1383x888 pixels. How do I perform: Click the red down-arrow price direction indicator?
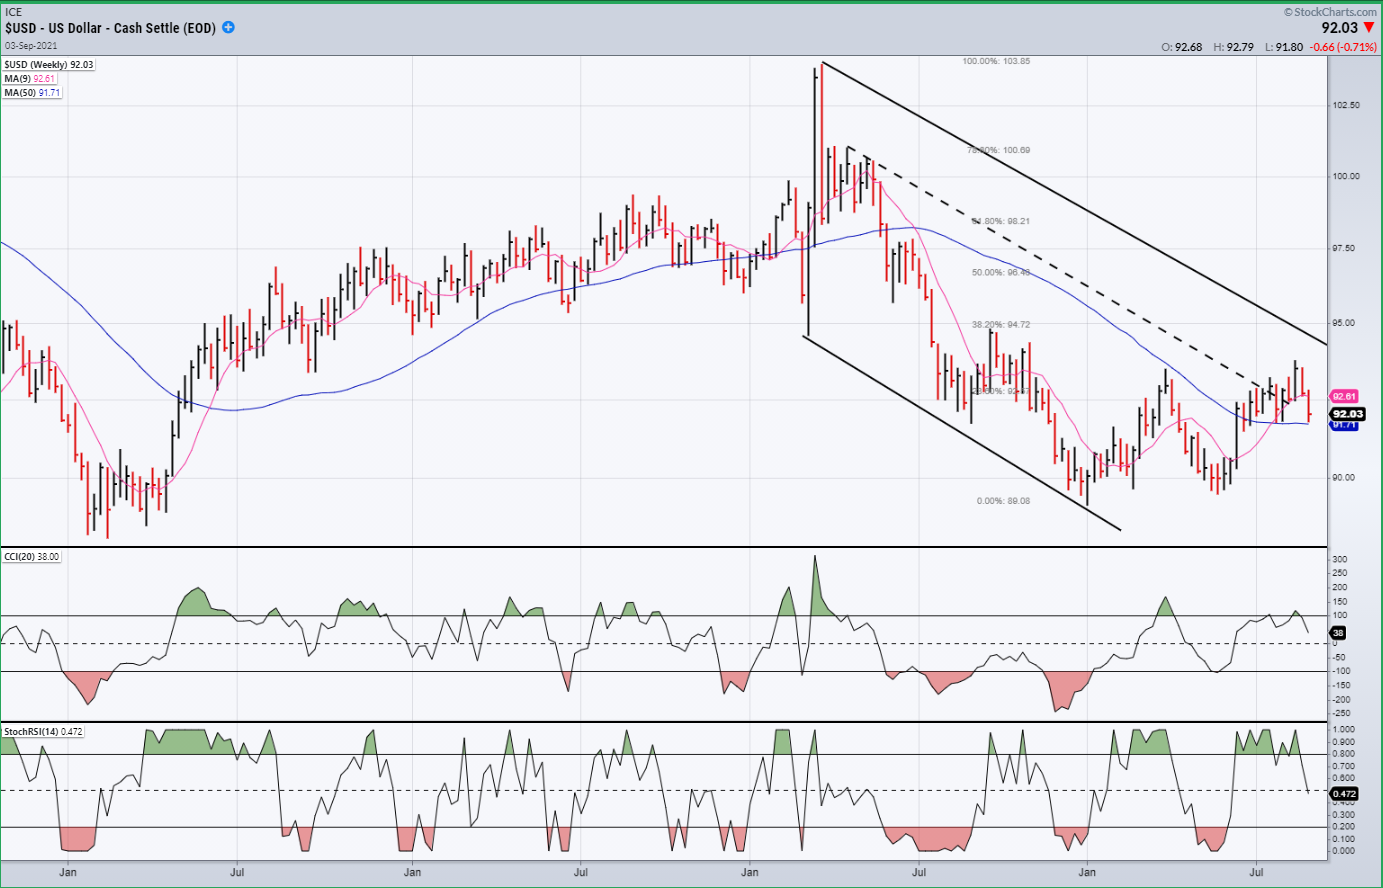tap(1369, 28)
